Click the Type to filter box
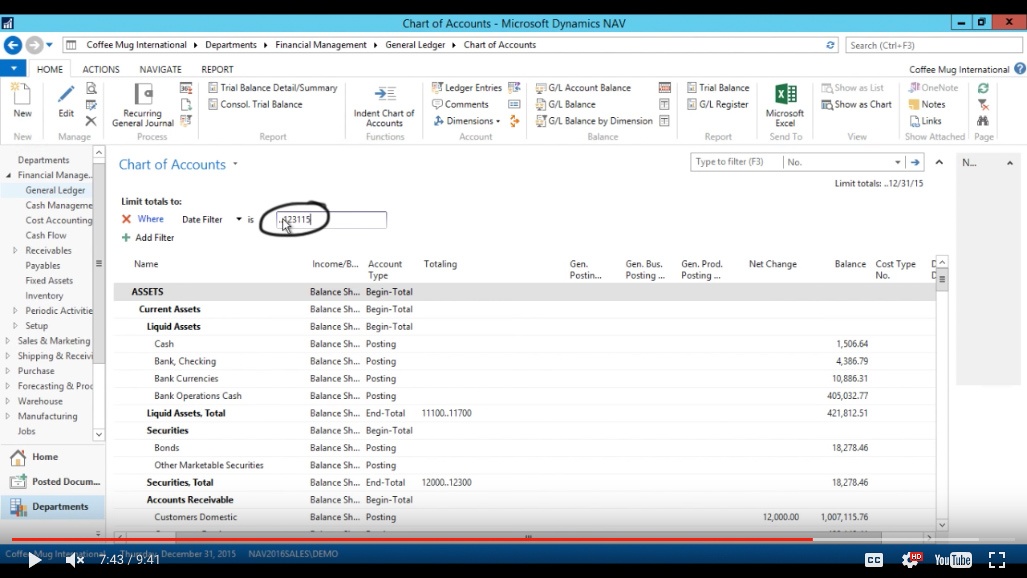Image resolution: width=1027 pixels, height=578 pixels. (736, 162)
